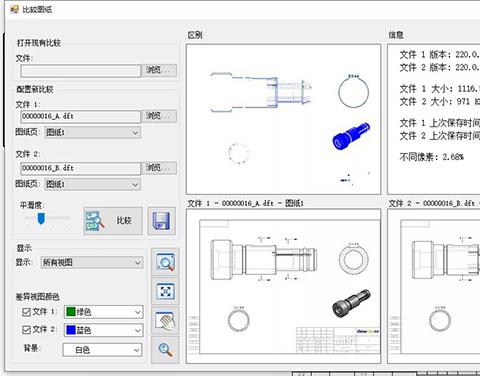This screenshot has height=376, width=480.
Task: Click the floppy disk save icon
Action: (162, 221)
